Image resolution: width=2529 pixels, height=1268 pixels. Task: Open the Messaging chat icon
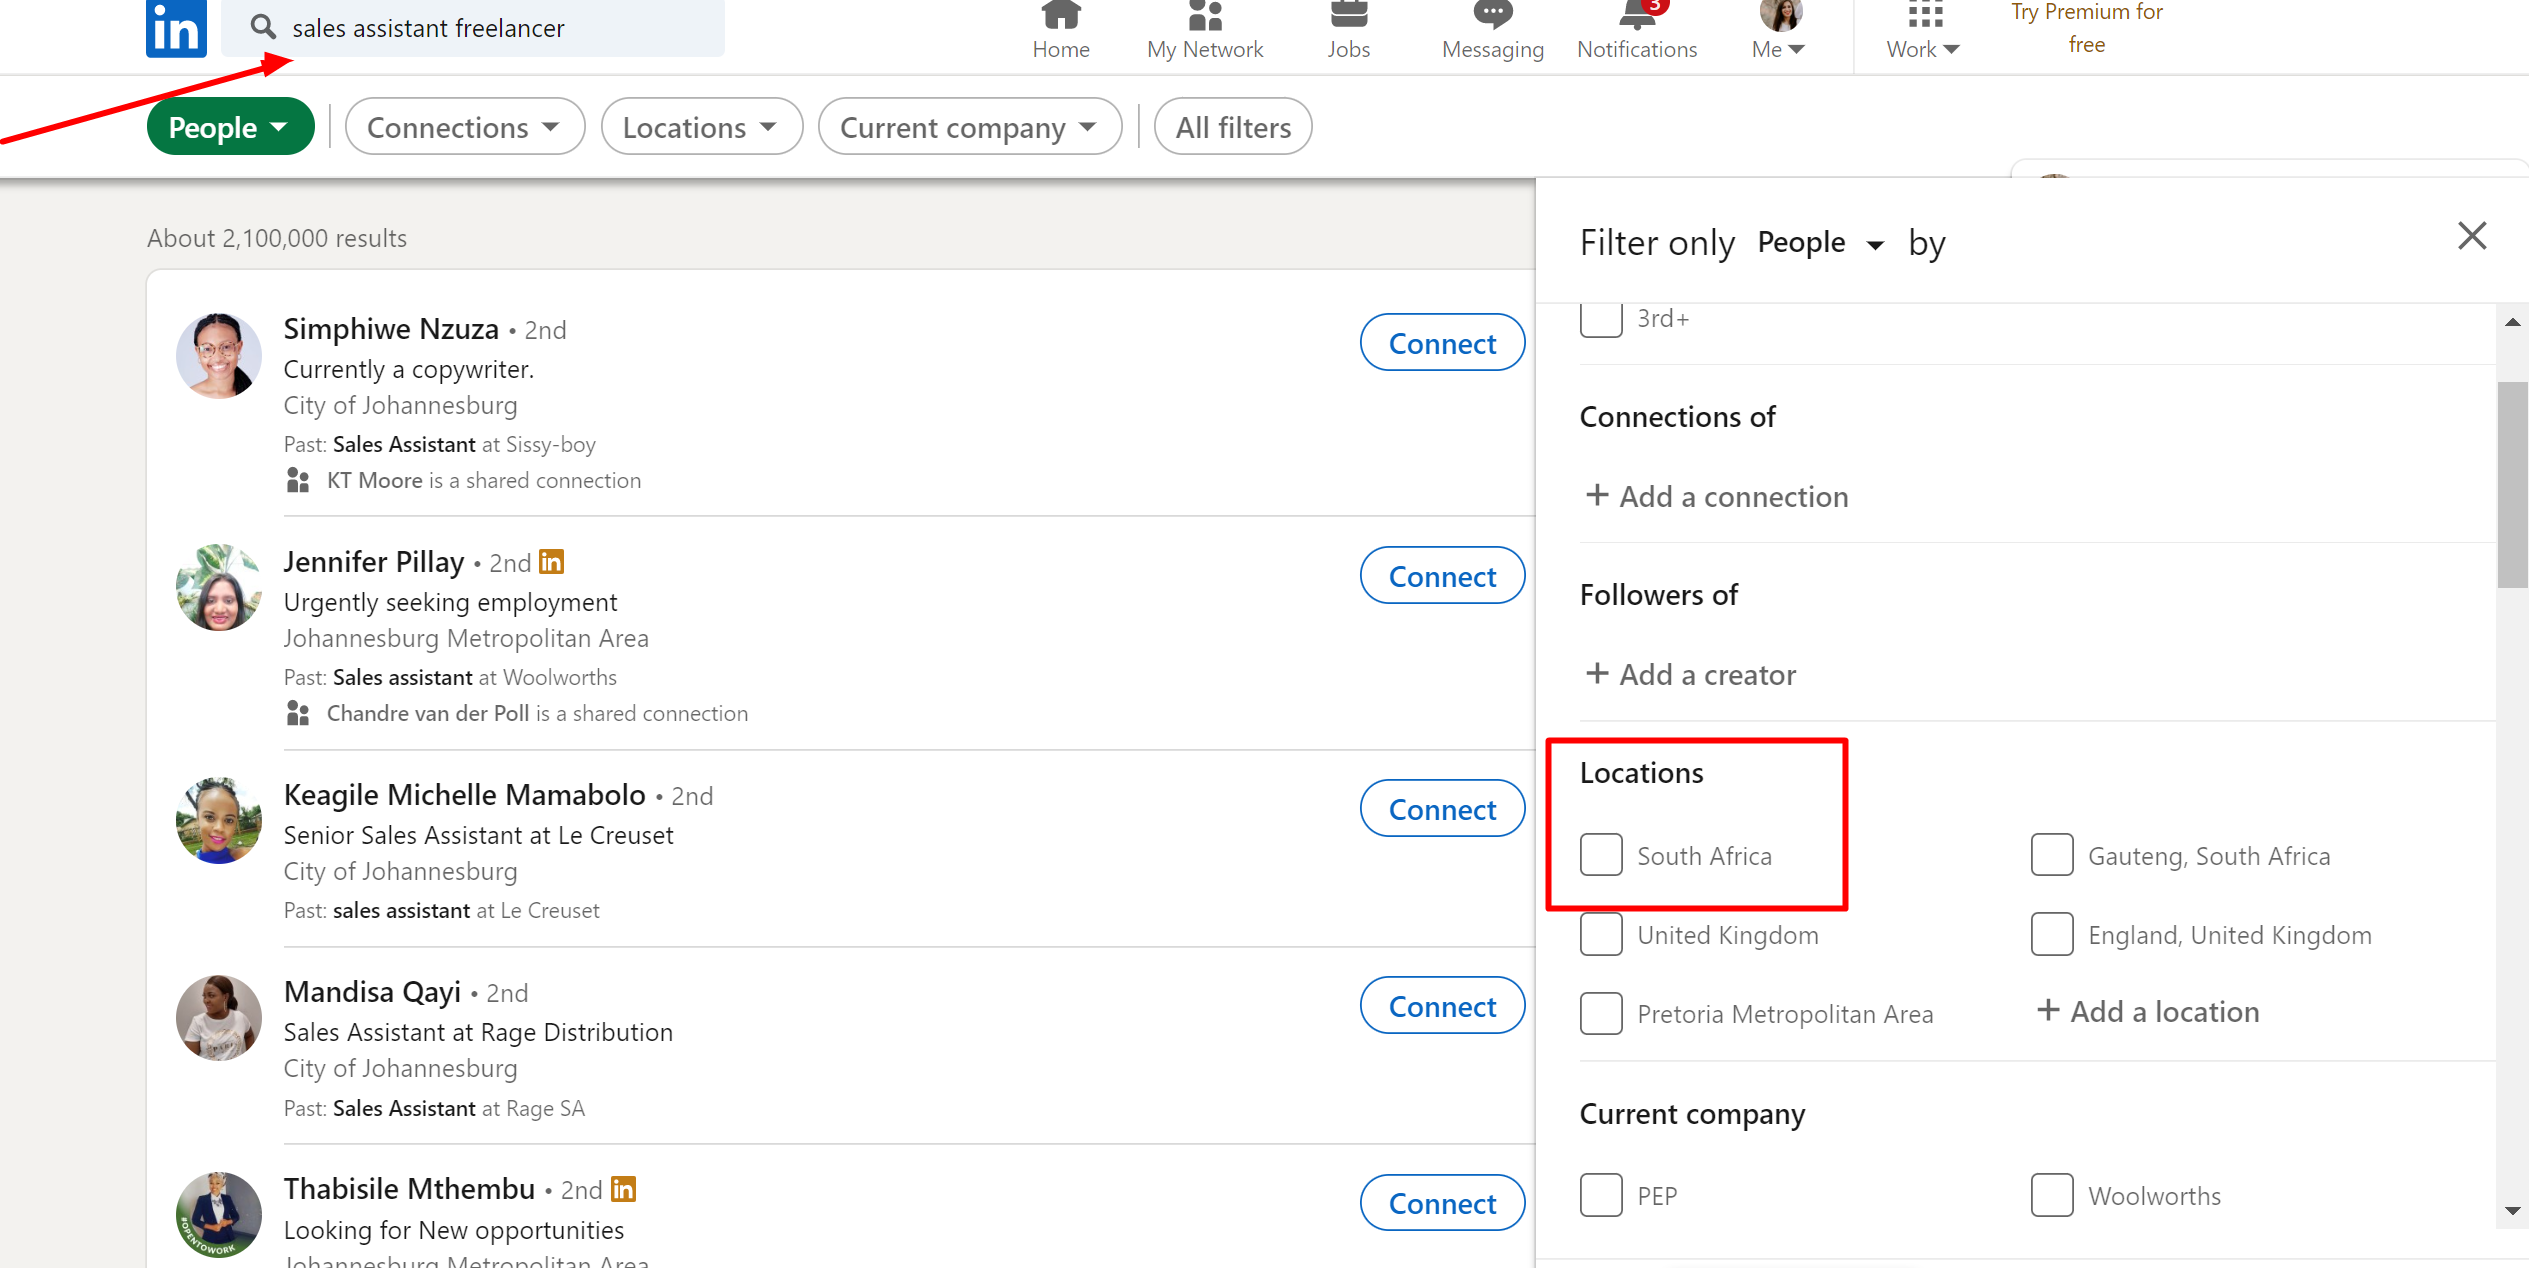click(1492, 15)
